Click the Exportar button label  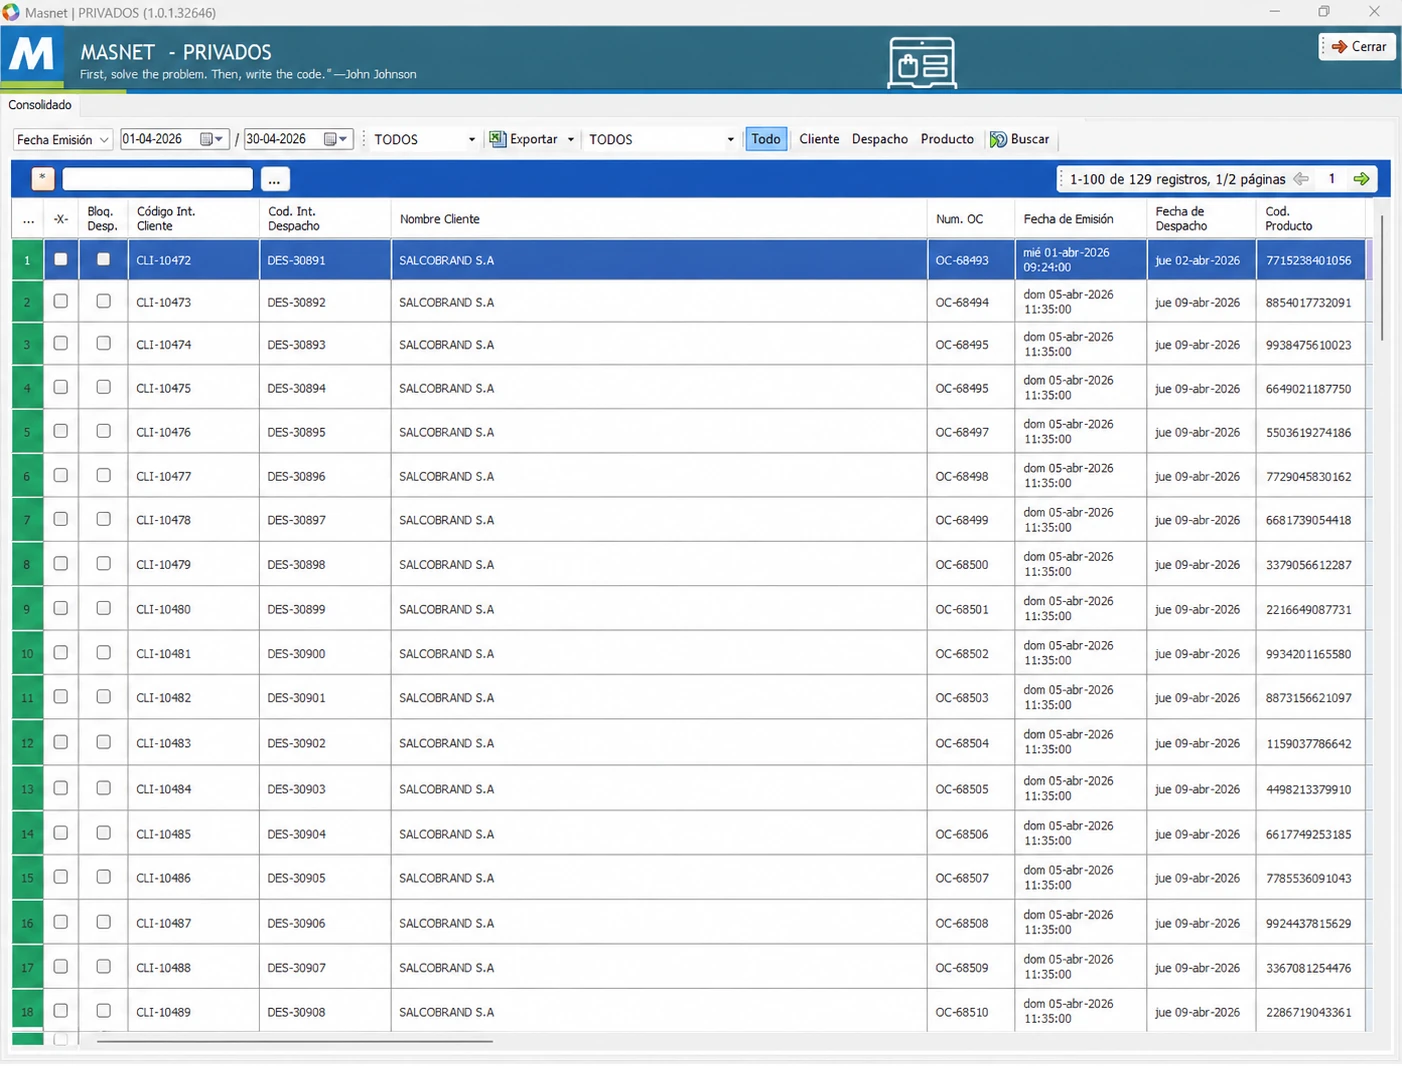pos(534,139)
